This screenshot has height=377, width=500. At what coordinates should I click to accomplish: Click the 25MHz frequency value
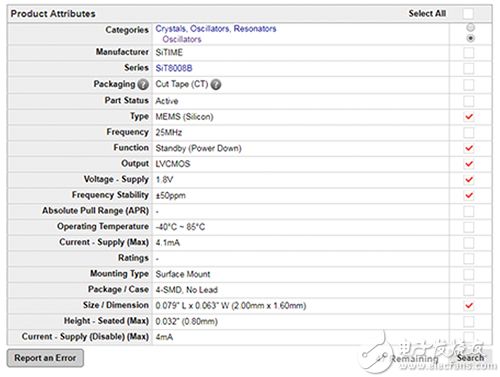(169, 133)
